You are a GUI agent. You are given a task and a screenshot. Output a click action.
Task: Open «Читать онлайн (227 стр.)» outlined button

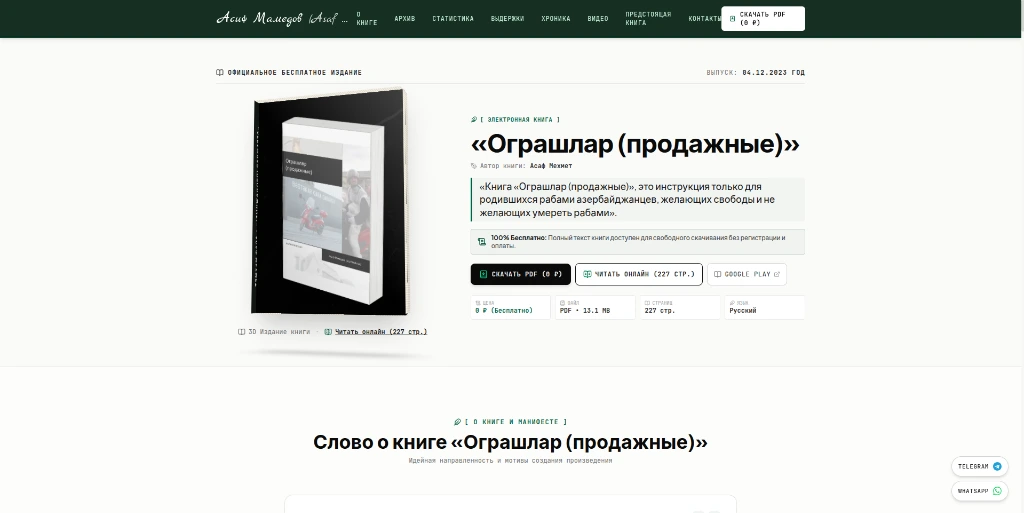click(639, 274)
